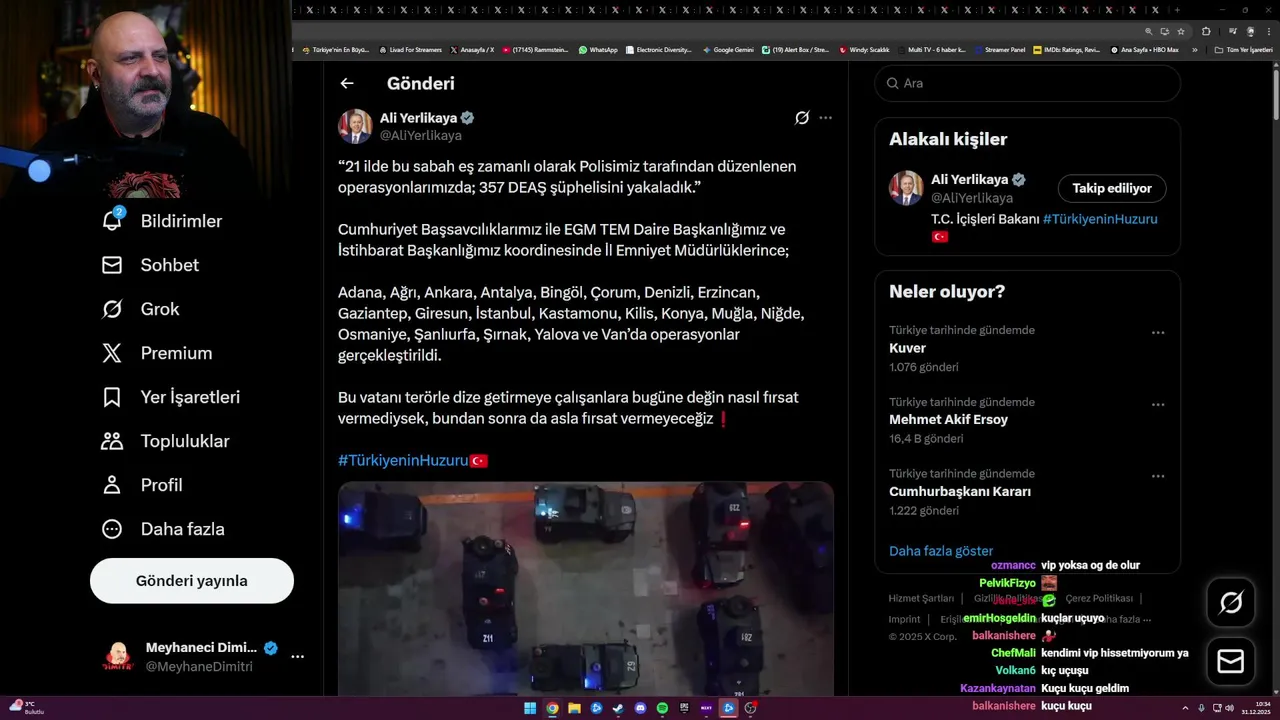Open the Hizmet Şartları footer link
1280x720 pixels.
coord(921,598)
